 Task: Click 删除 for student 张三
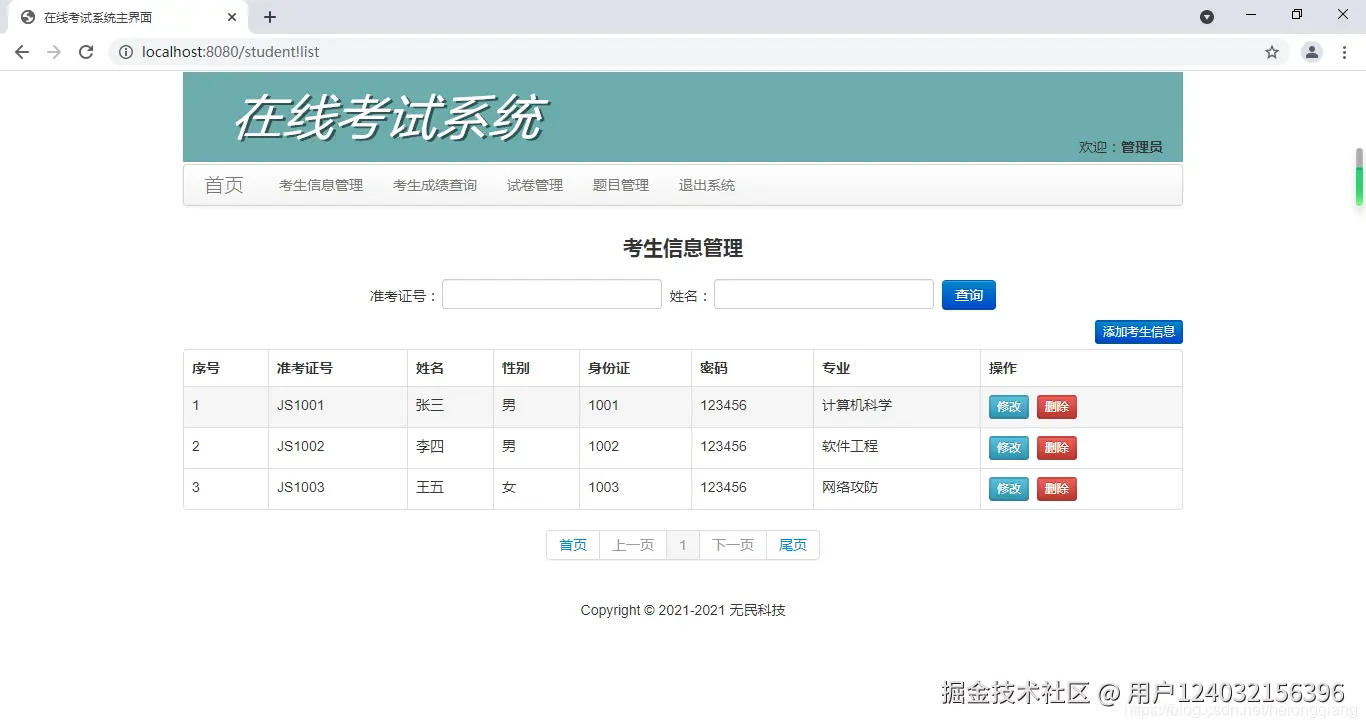pos(1057,407)
